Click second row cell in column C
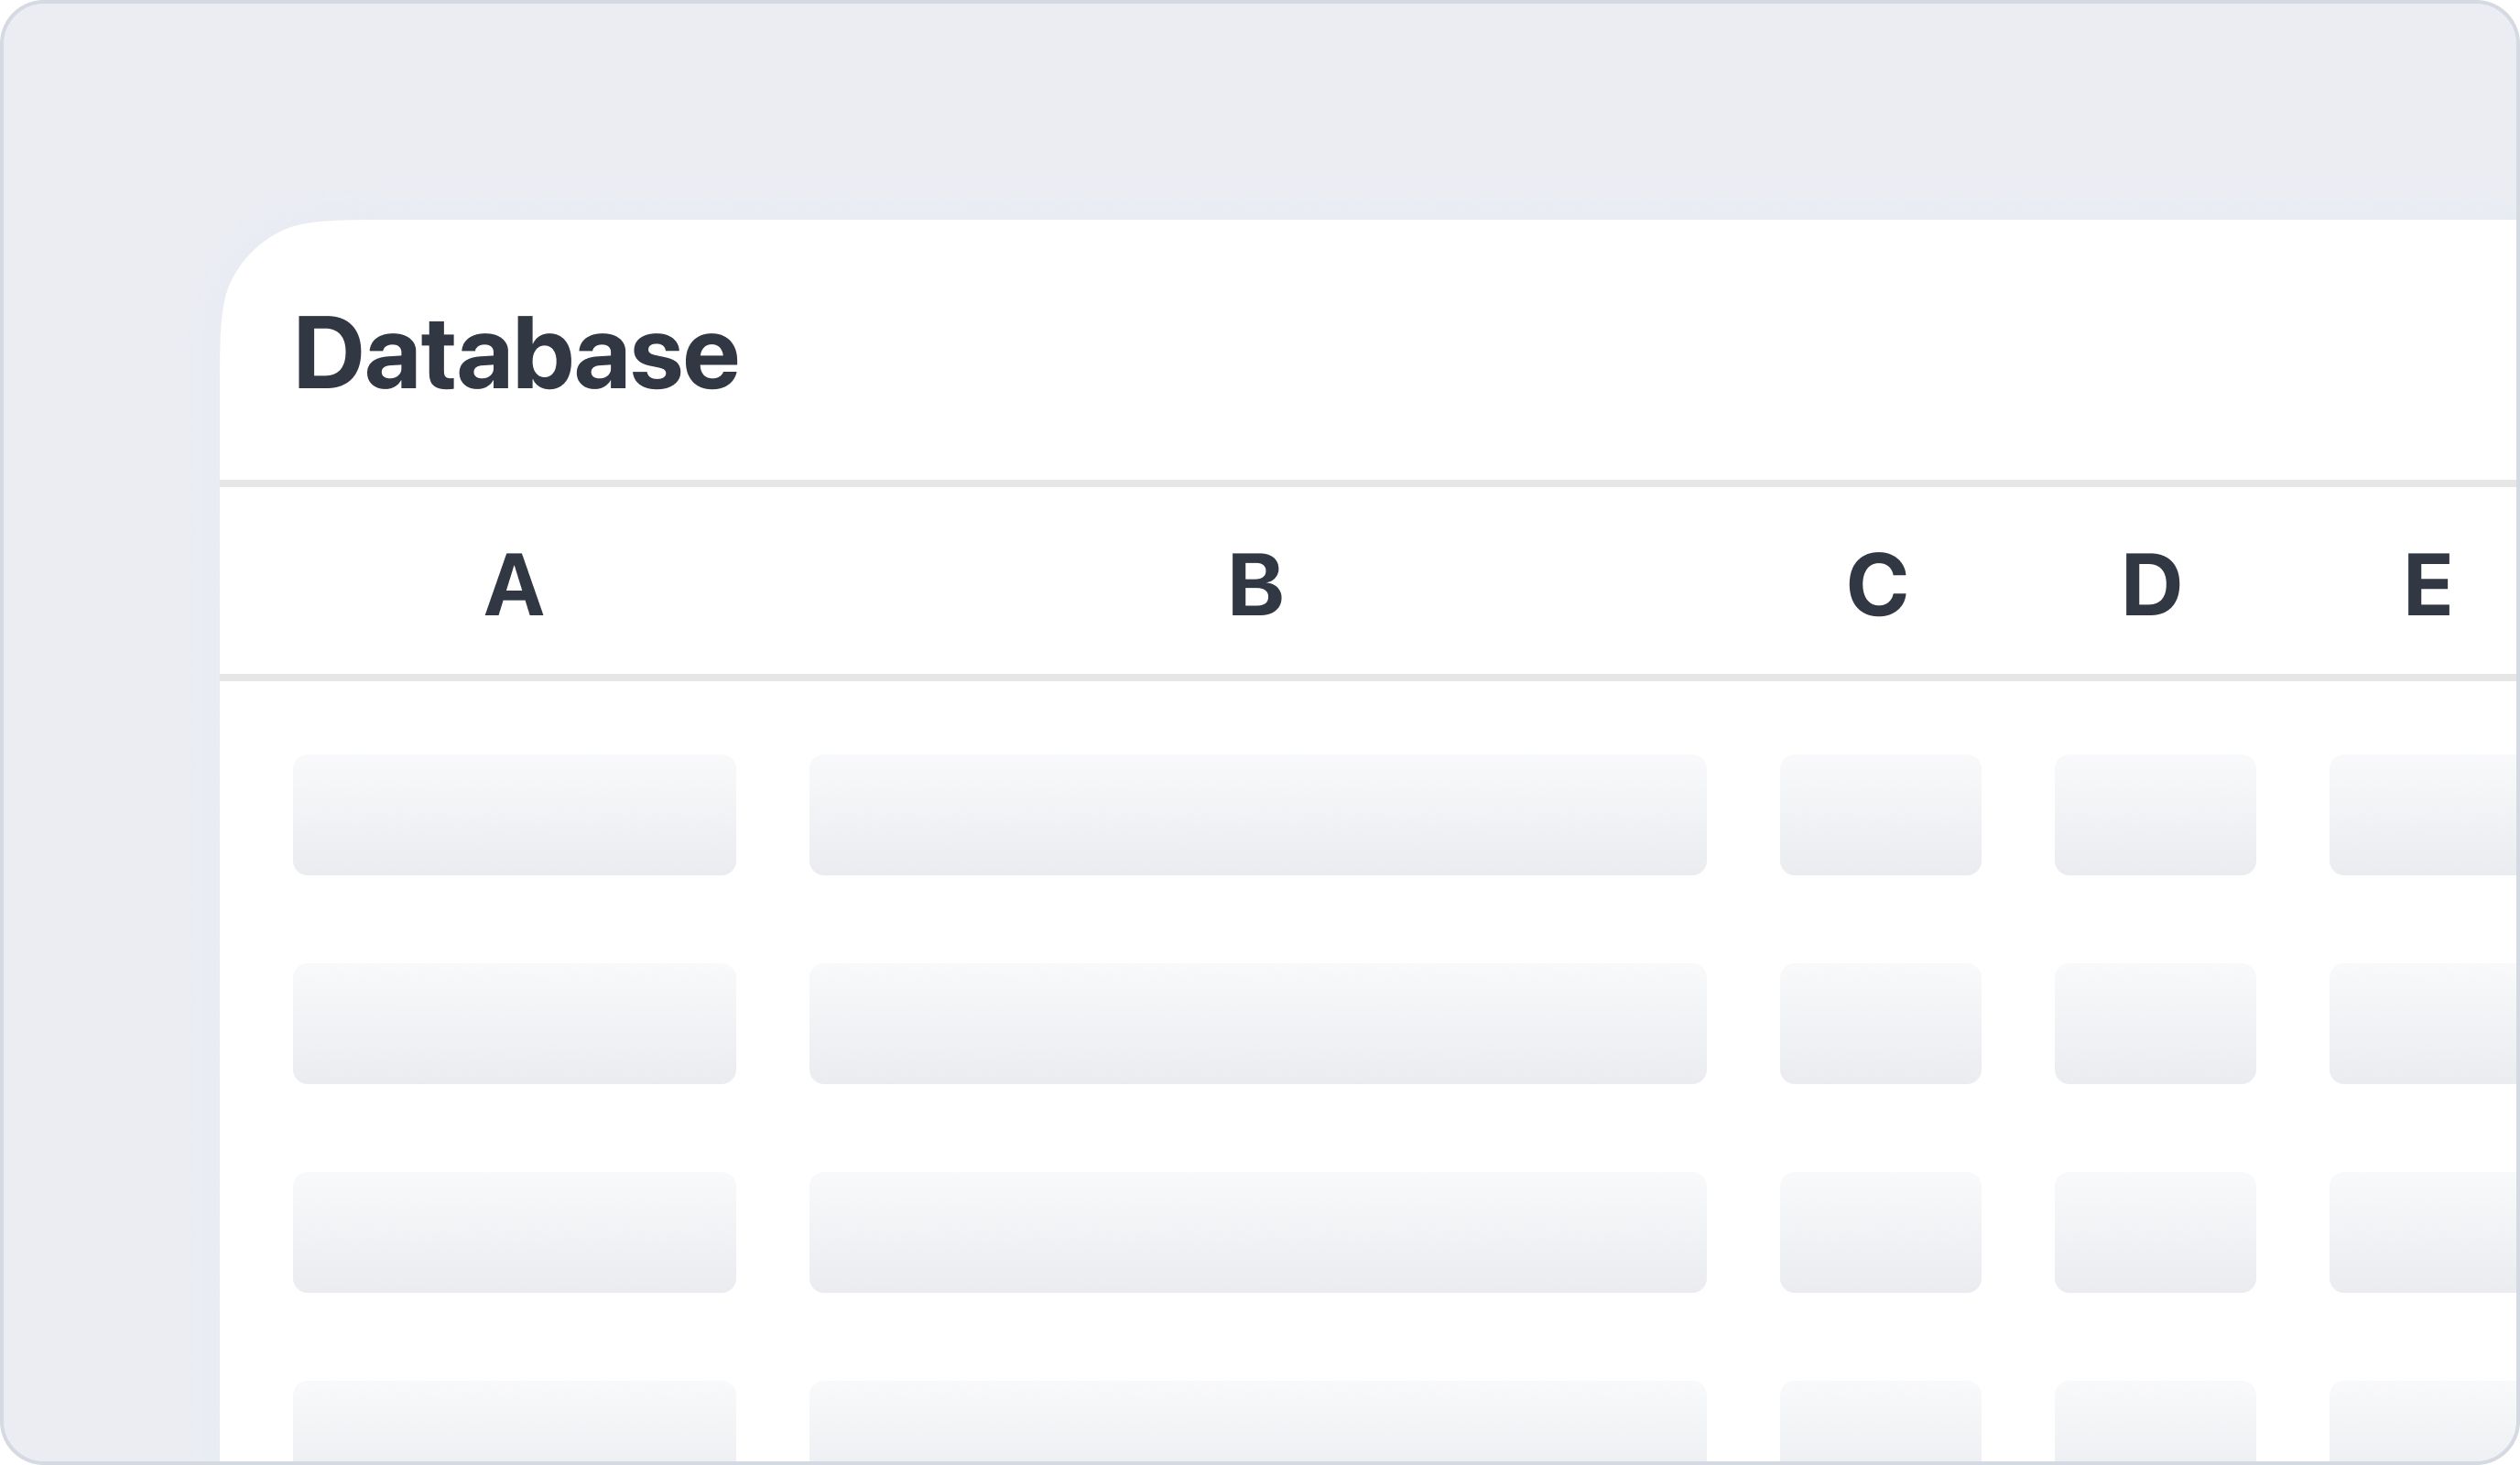The height and width of the screenshot is (1465, 2520). tap(1880, 1023)
